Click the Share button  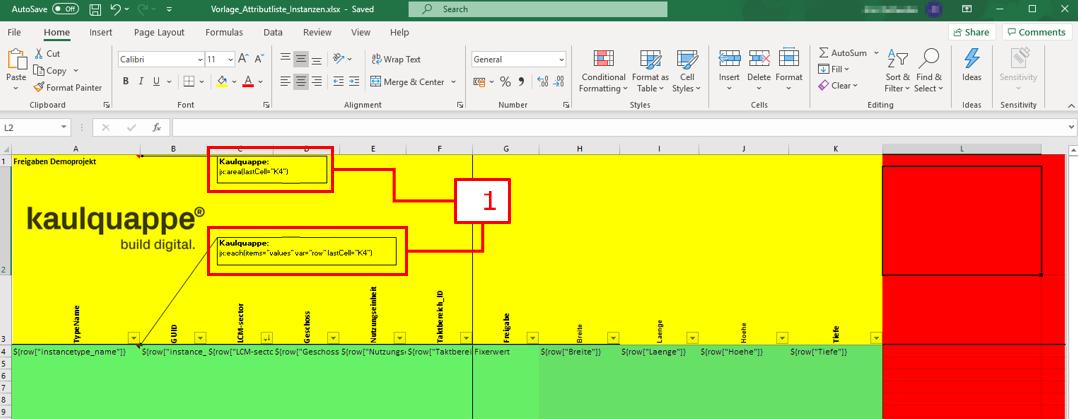[x=971, y=32]
